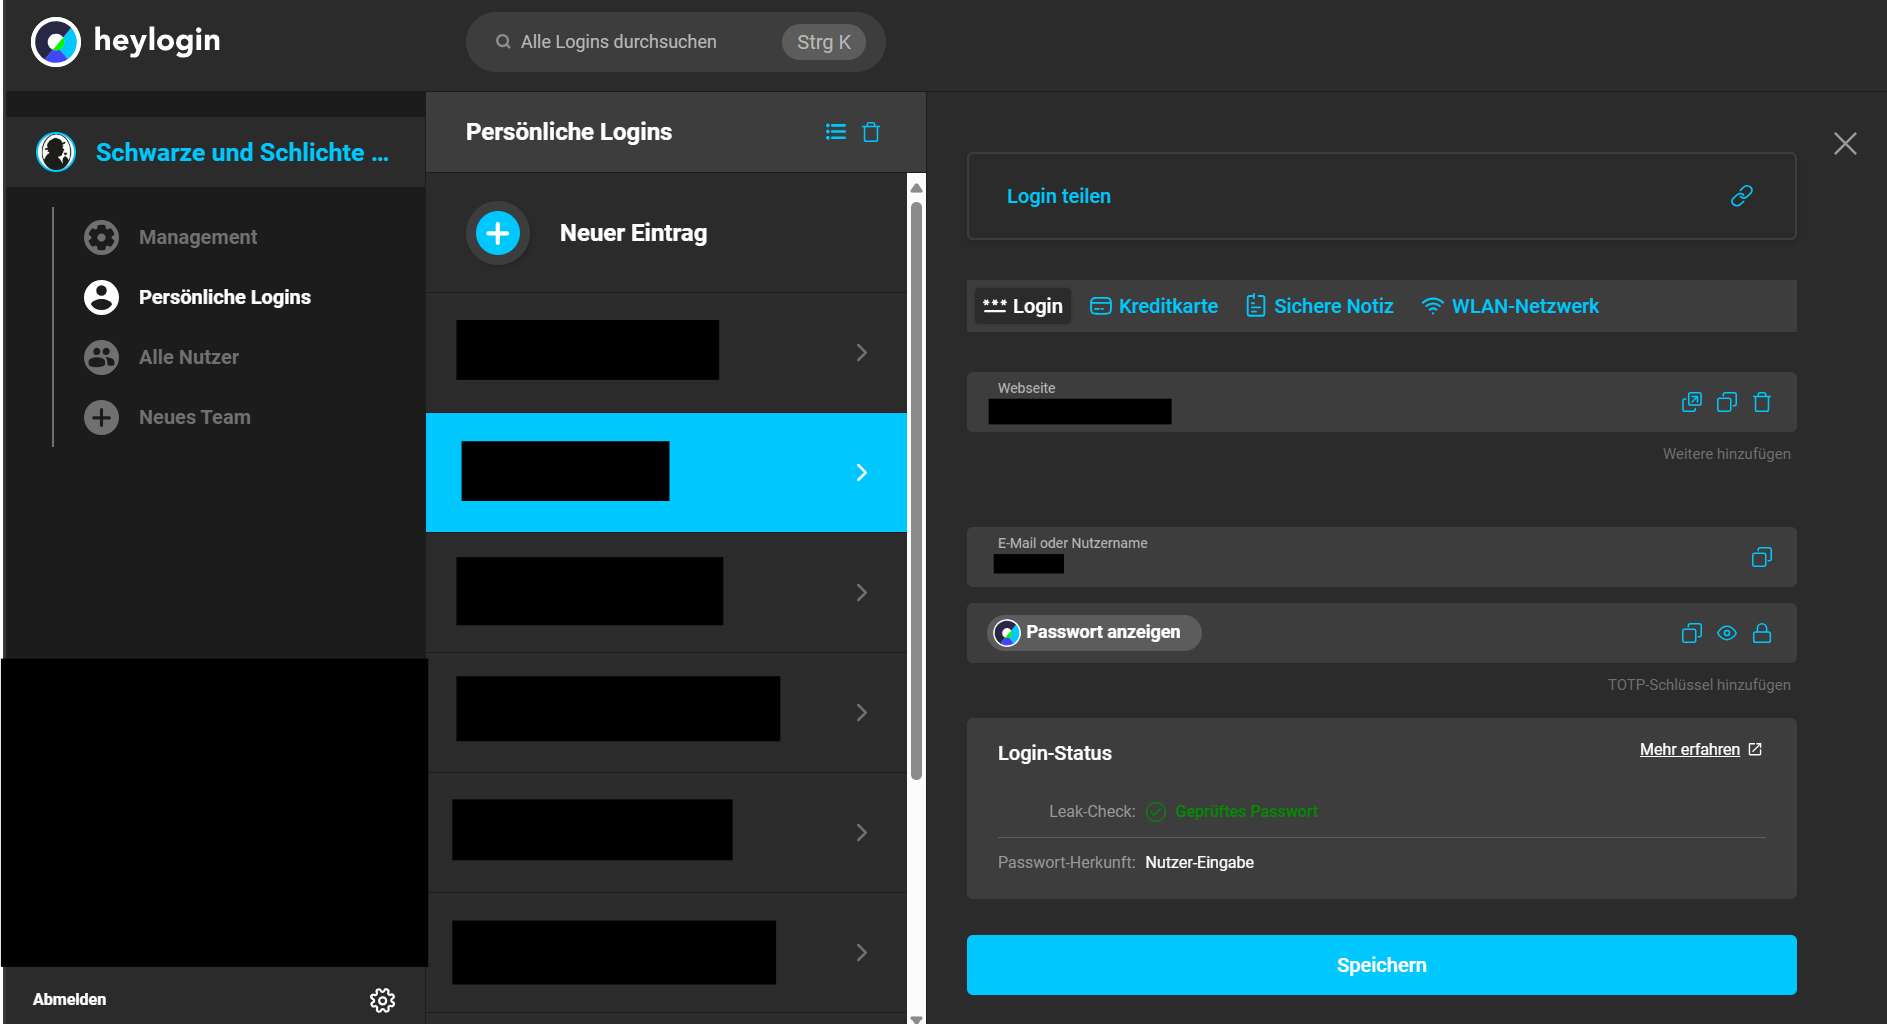Select the WLAN-Netzwerk tab
The height and width of the screenshot is (1024, 1887).
pos(1510,306)
